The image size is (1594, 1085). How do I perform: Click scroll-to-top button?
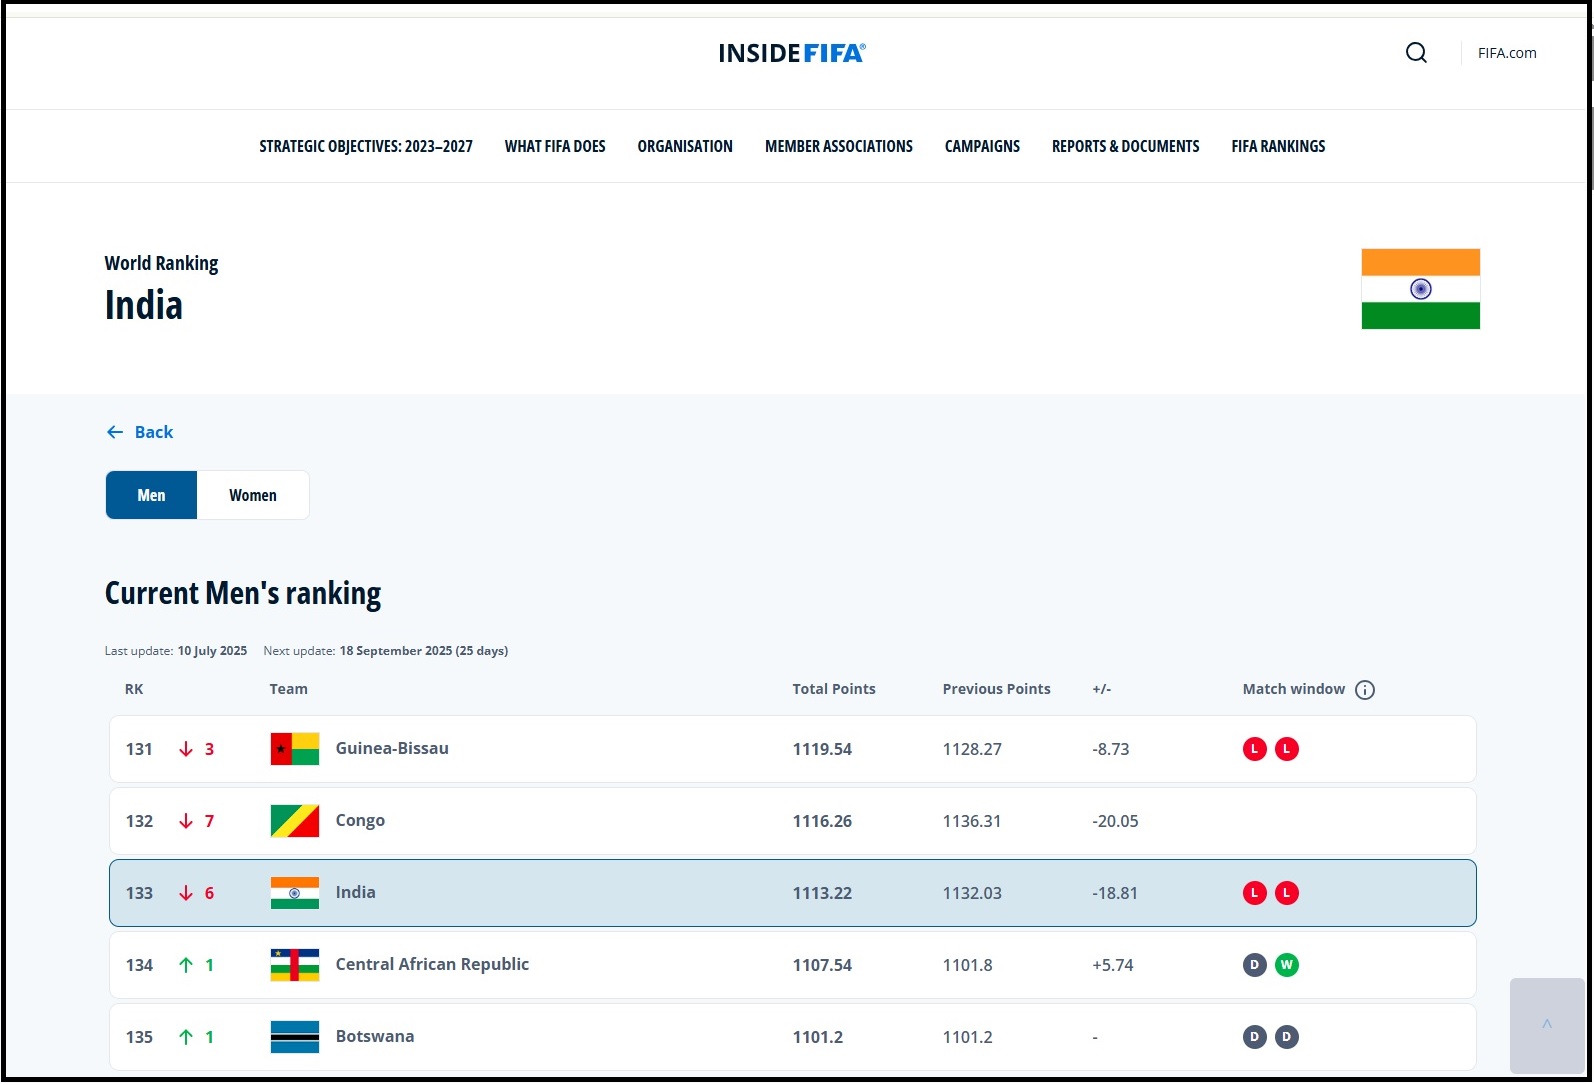[x=1546, y=1025]
